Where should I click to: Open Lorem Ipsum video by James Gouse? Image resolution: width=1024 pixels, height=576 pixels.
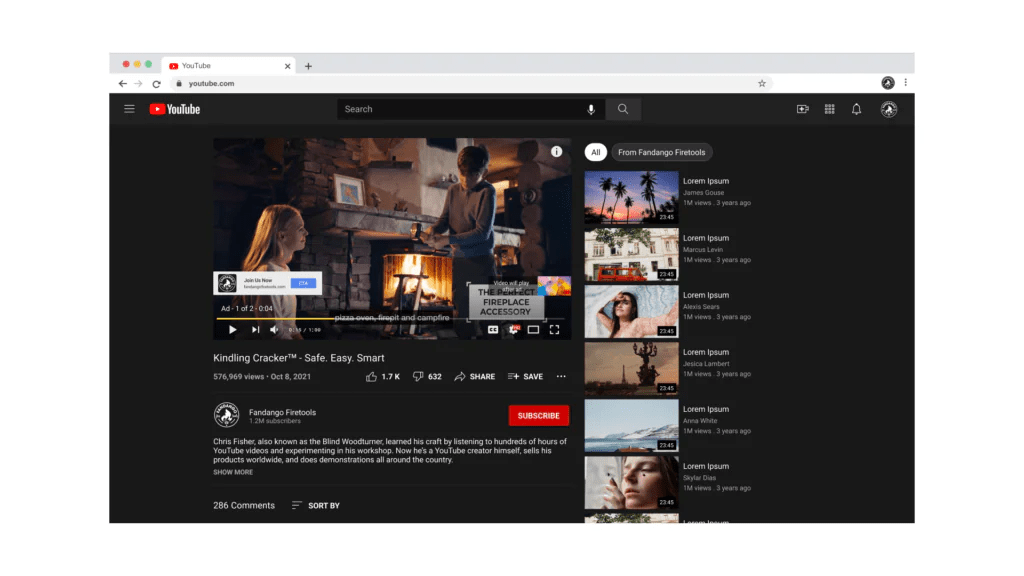[706, 181]
